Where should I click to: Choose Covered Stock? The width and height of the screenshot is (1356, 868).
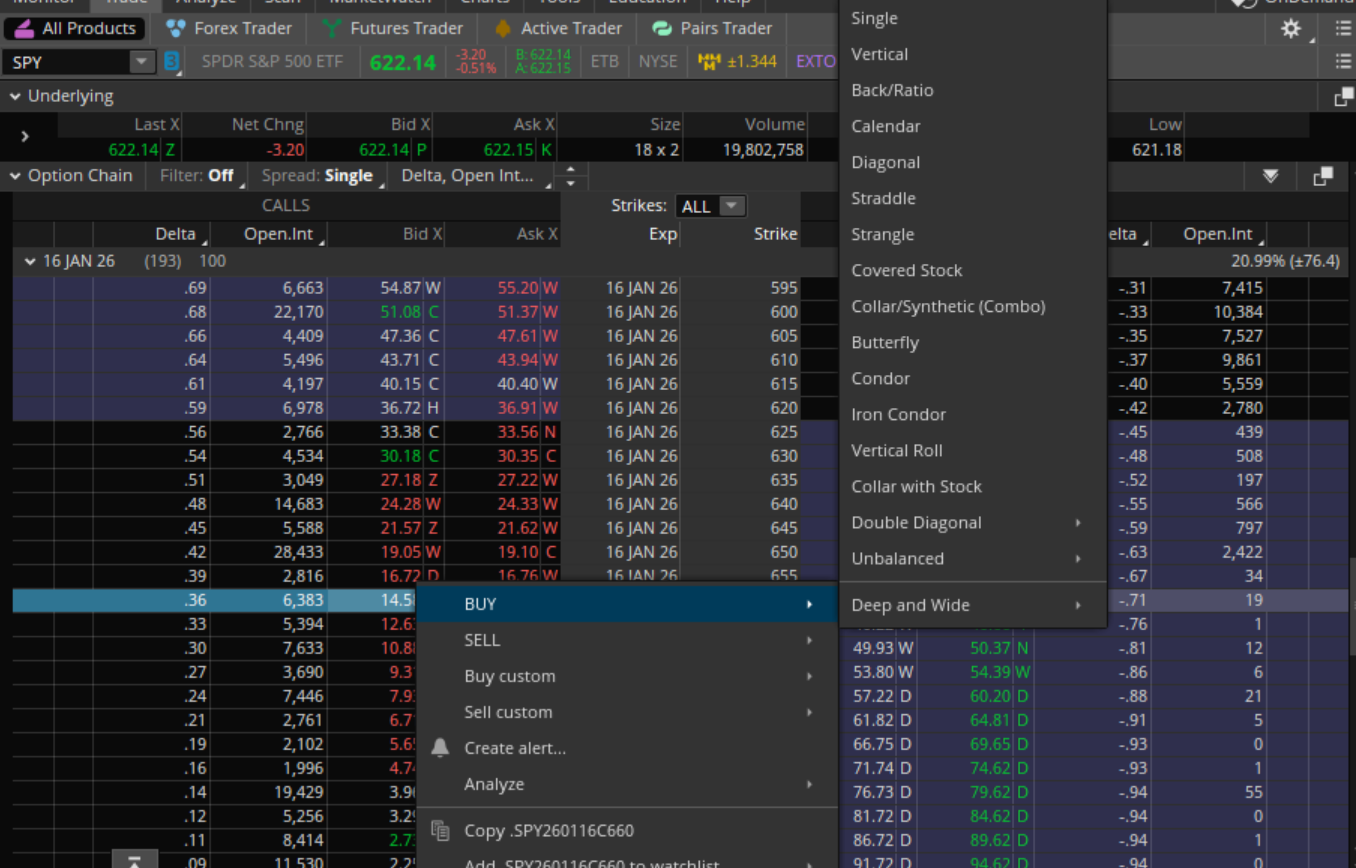click(x=972, y=270)
